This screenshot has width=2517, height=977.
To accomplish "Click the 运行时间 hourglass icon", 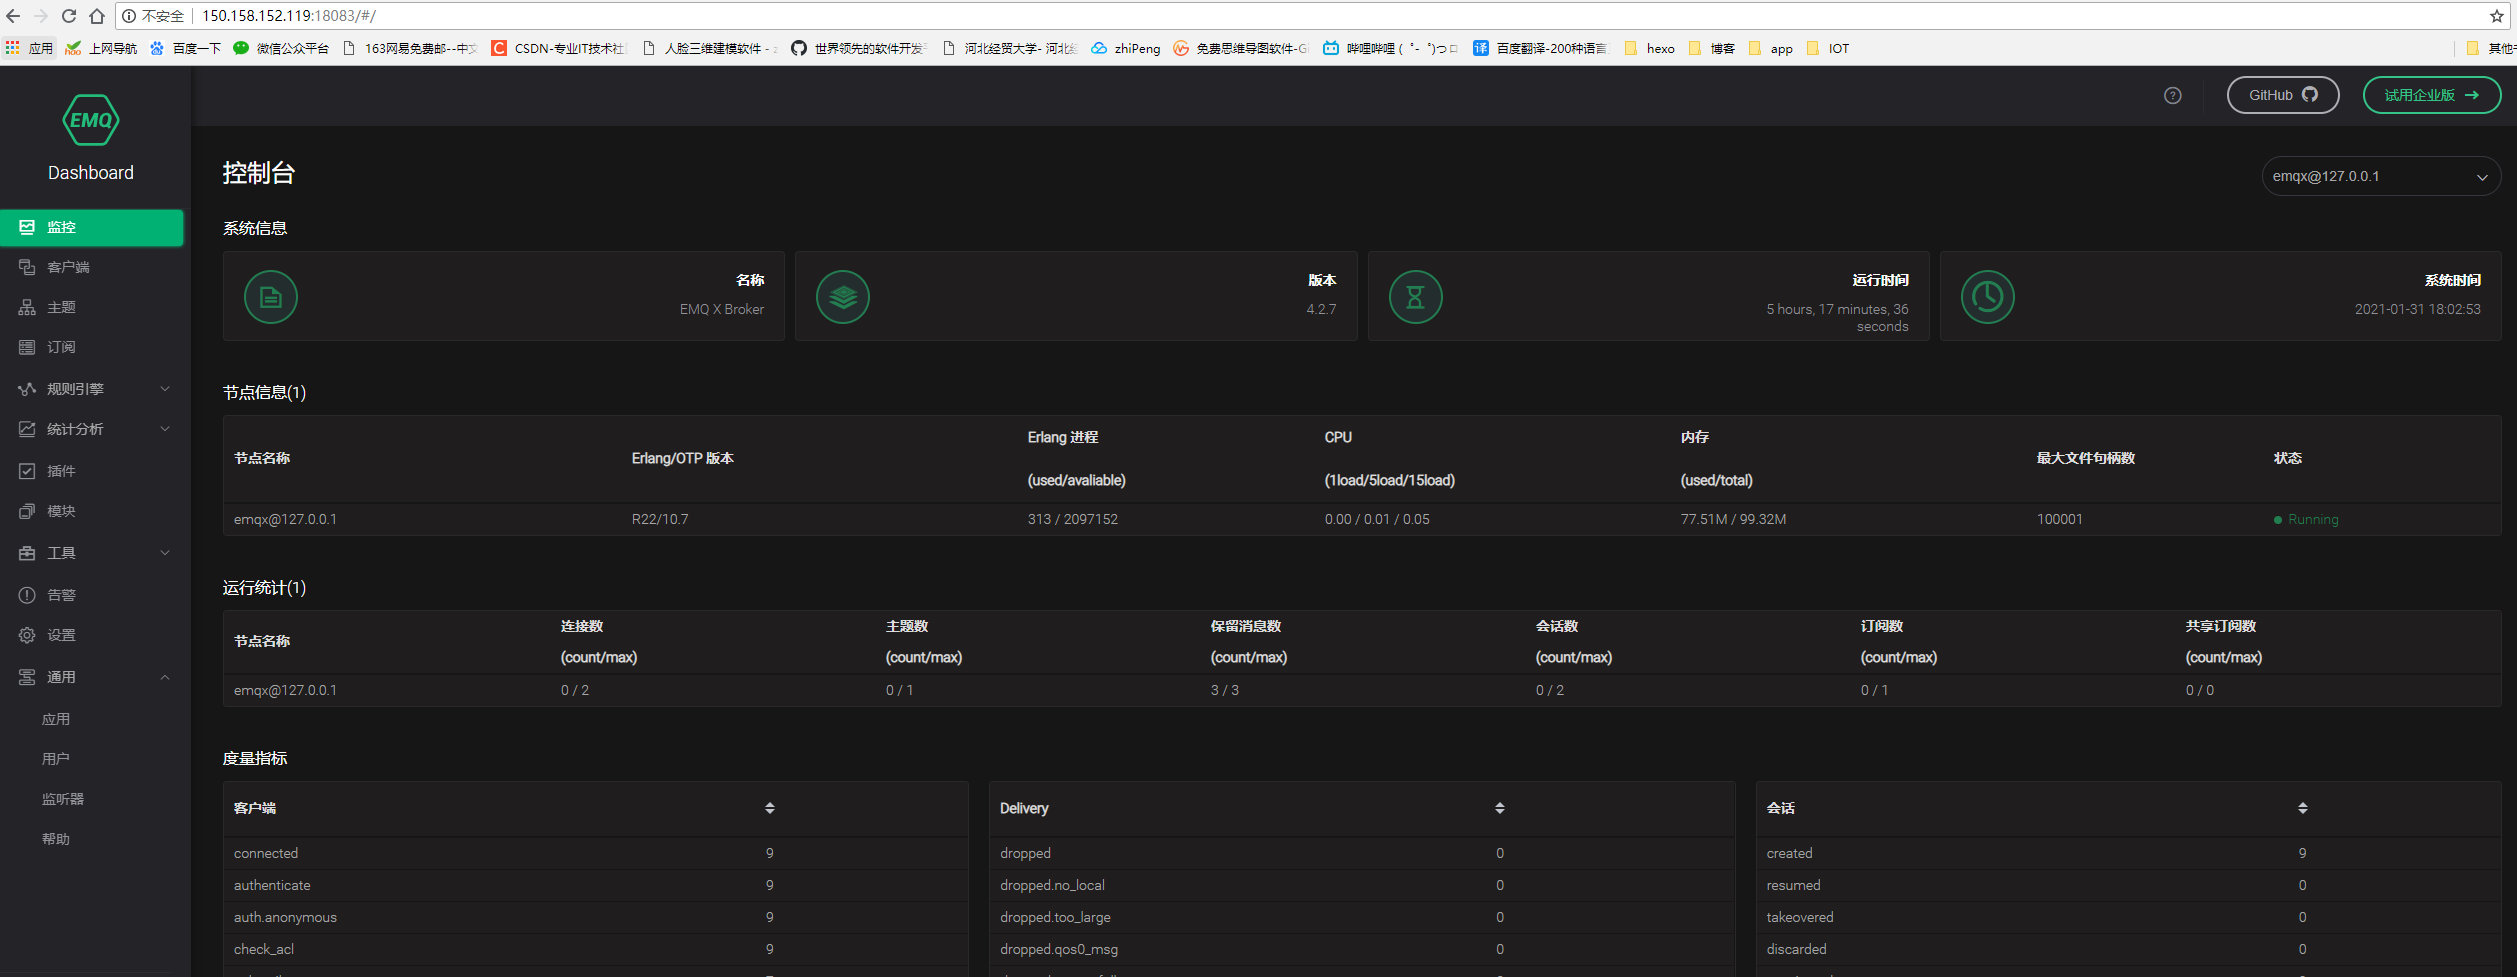I will pos(1415,297).
